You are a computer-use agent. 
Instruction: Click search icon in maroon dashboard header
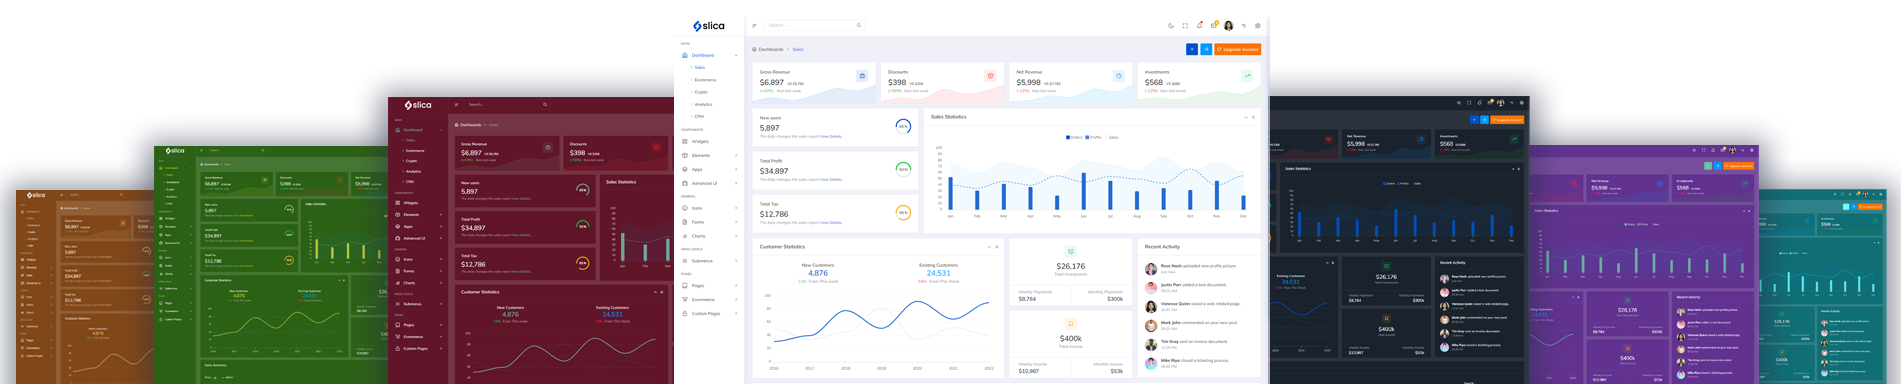545,104
